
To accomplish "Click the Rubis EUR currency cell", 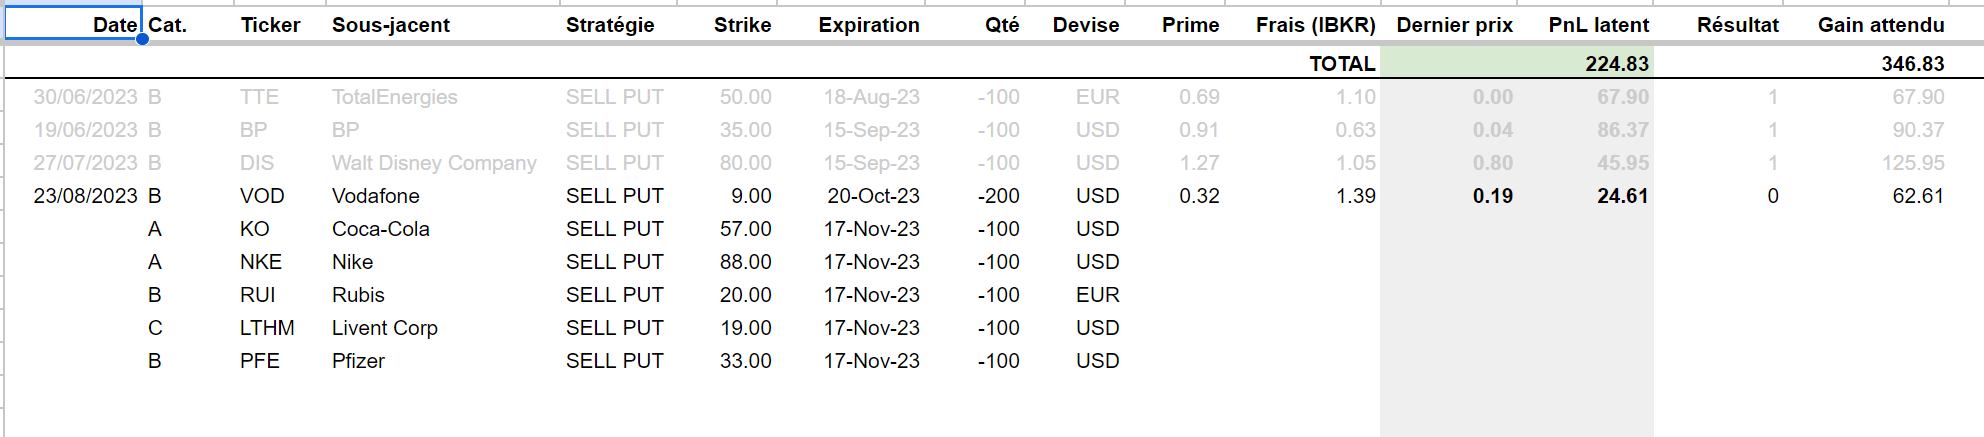I will [x=1097, y=295].
